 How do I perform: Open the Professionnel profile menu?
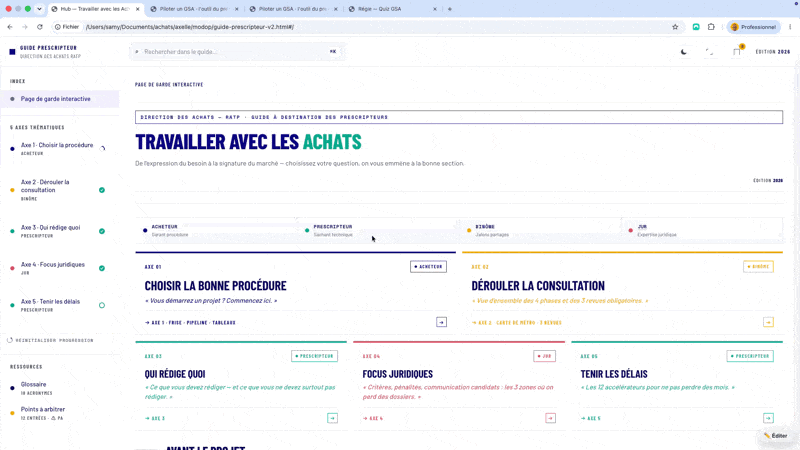click(x=754, y=27)
